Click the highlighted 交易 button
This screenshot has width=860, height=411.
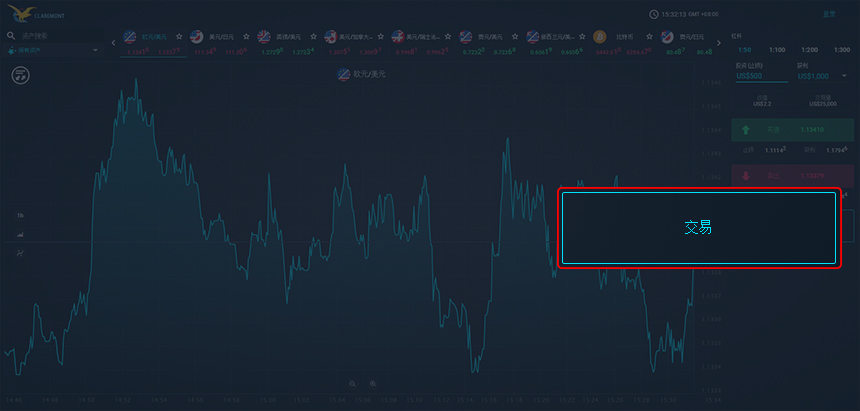(x=698, y=228)
